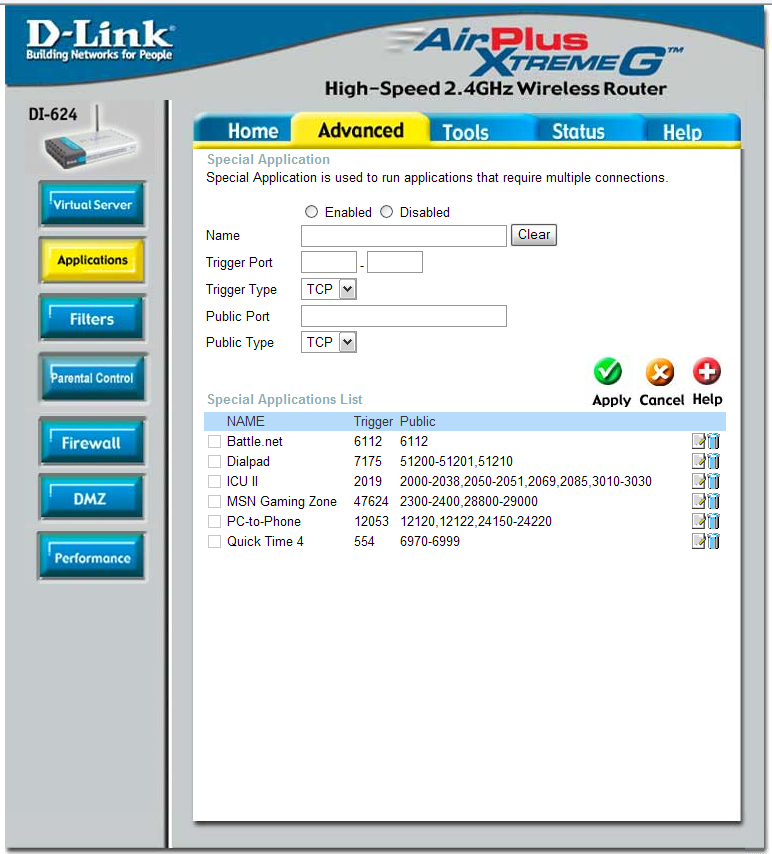The width and height of the screenshot is (772, 854).
Task: Click the Apply text label
Action: (x=611, y=400)
